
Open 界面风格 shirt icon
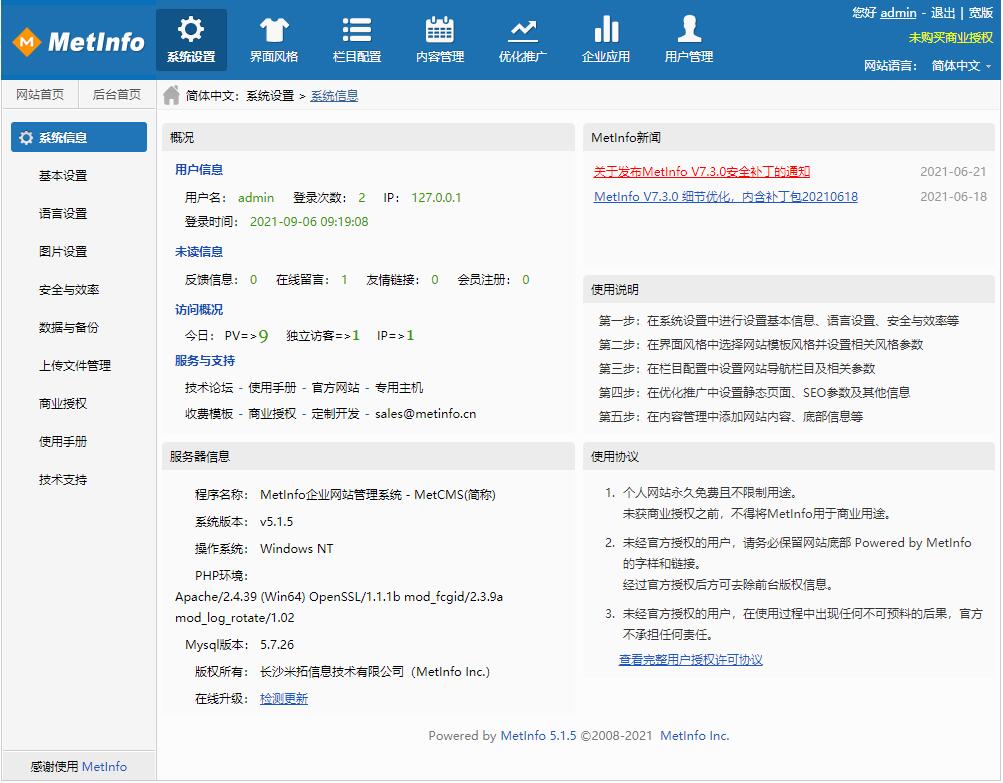(273, 30)
